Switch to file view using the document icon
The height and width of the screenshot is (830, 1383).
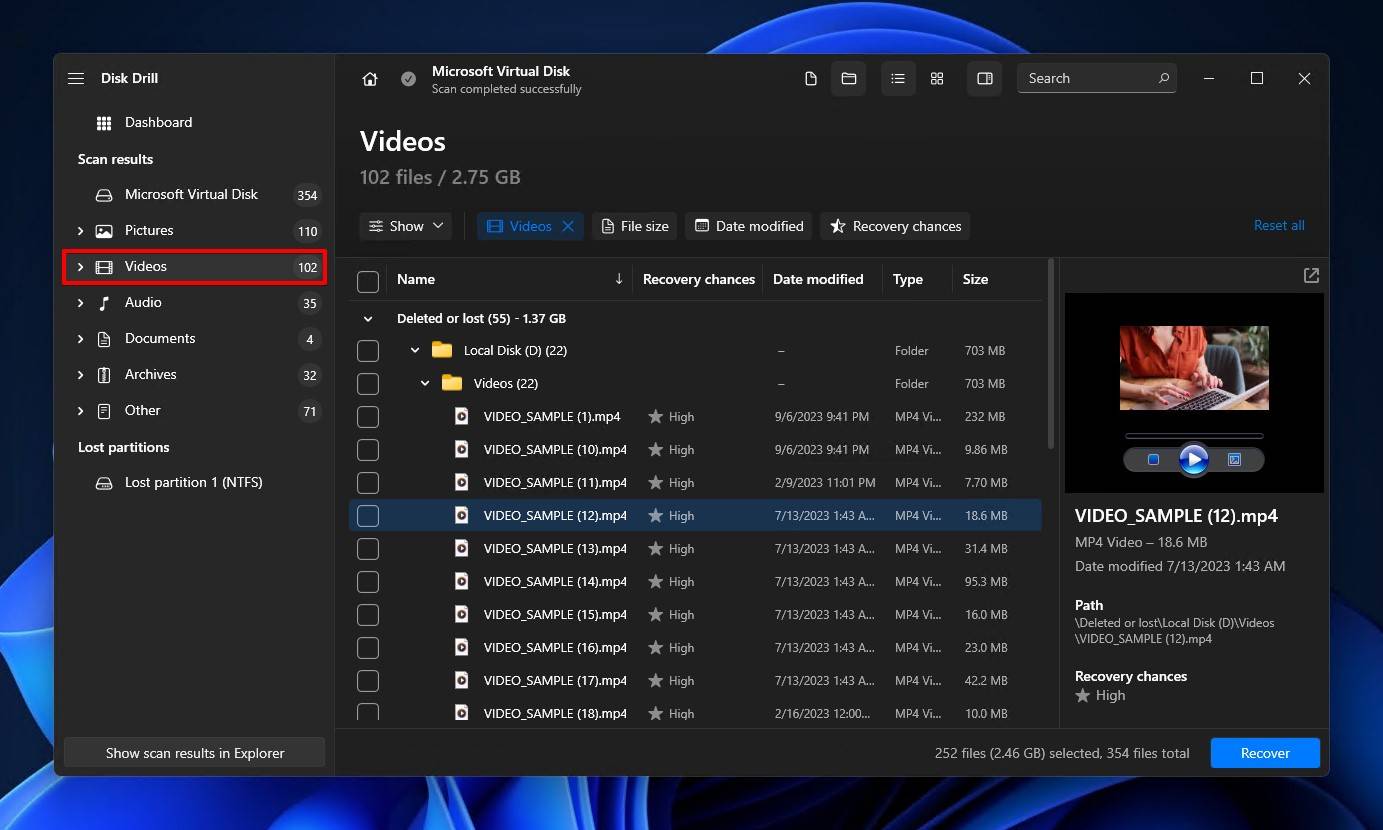(x=811, y=79)
